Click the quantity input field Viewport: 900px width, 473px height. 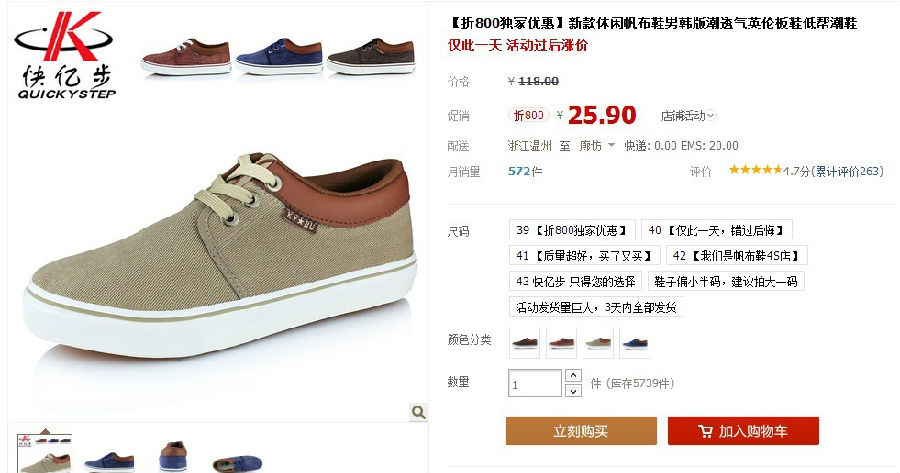pyautogui.click(x=534, y=383)
